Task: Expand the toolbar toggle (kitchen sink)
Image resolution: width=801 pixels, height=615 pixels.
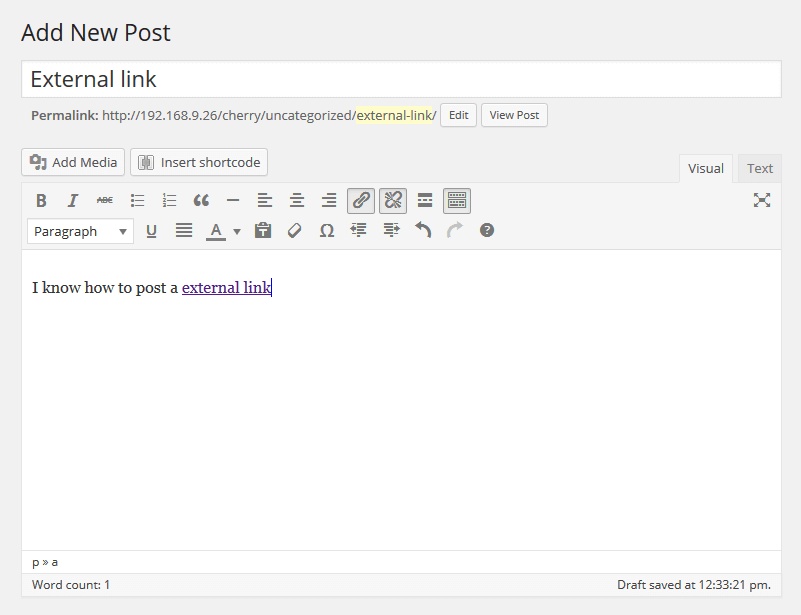Action: 457,200
